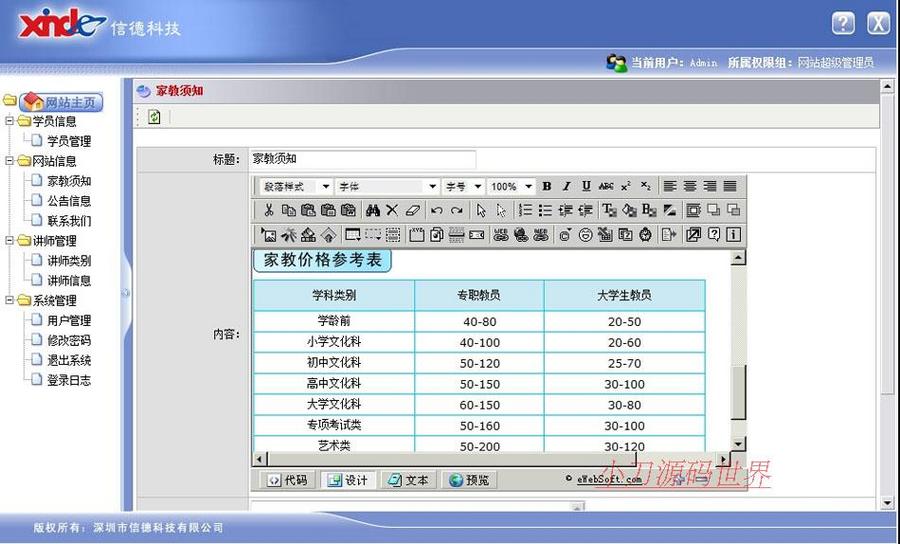Apply superscript formatting
Viewport: 900px width, 544px height.
(626, 186)
